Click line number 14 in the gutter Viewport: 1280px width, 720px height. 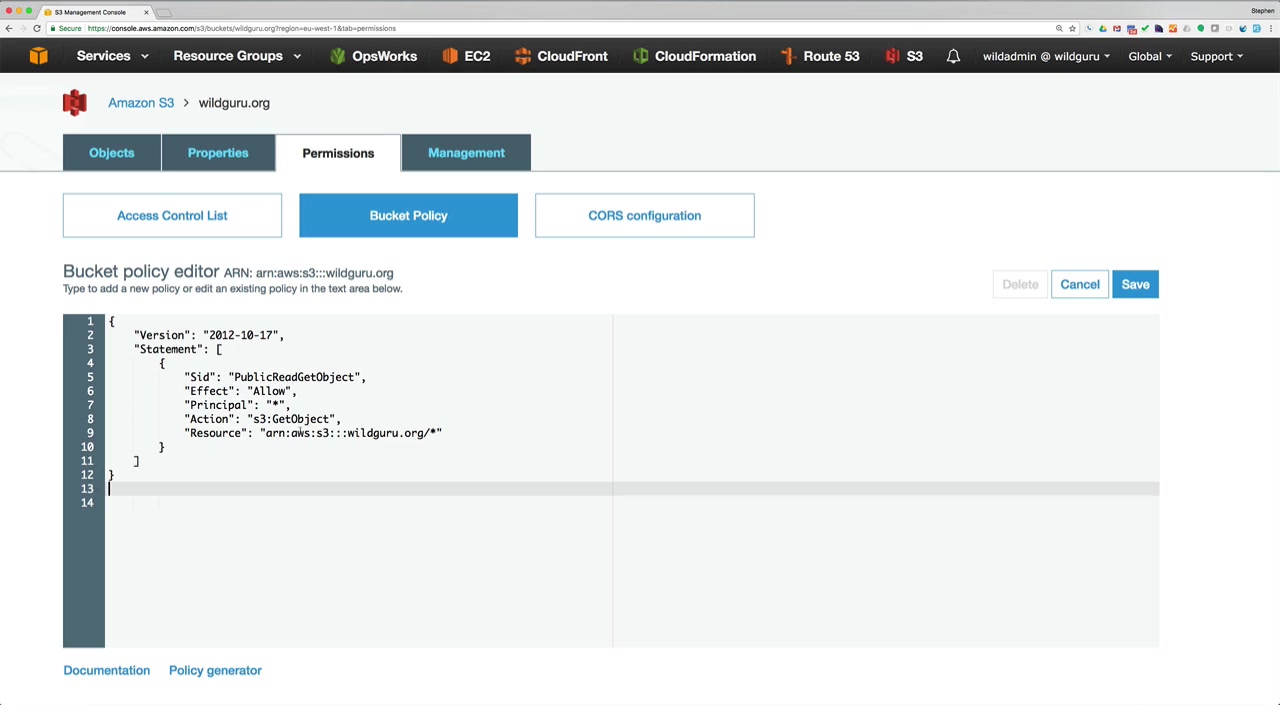(x=88, y=503)
